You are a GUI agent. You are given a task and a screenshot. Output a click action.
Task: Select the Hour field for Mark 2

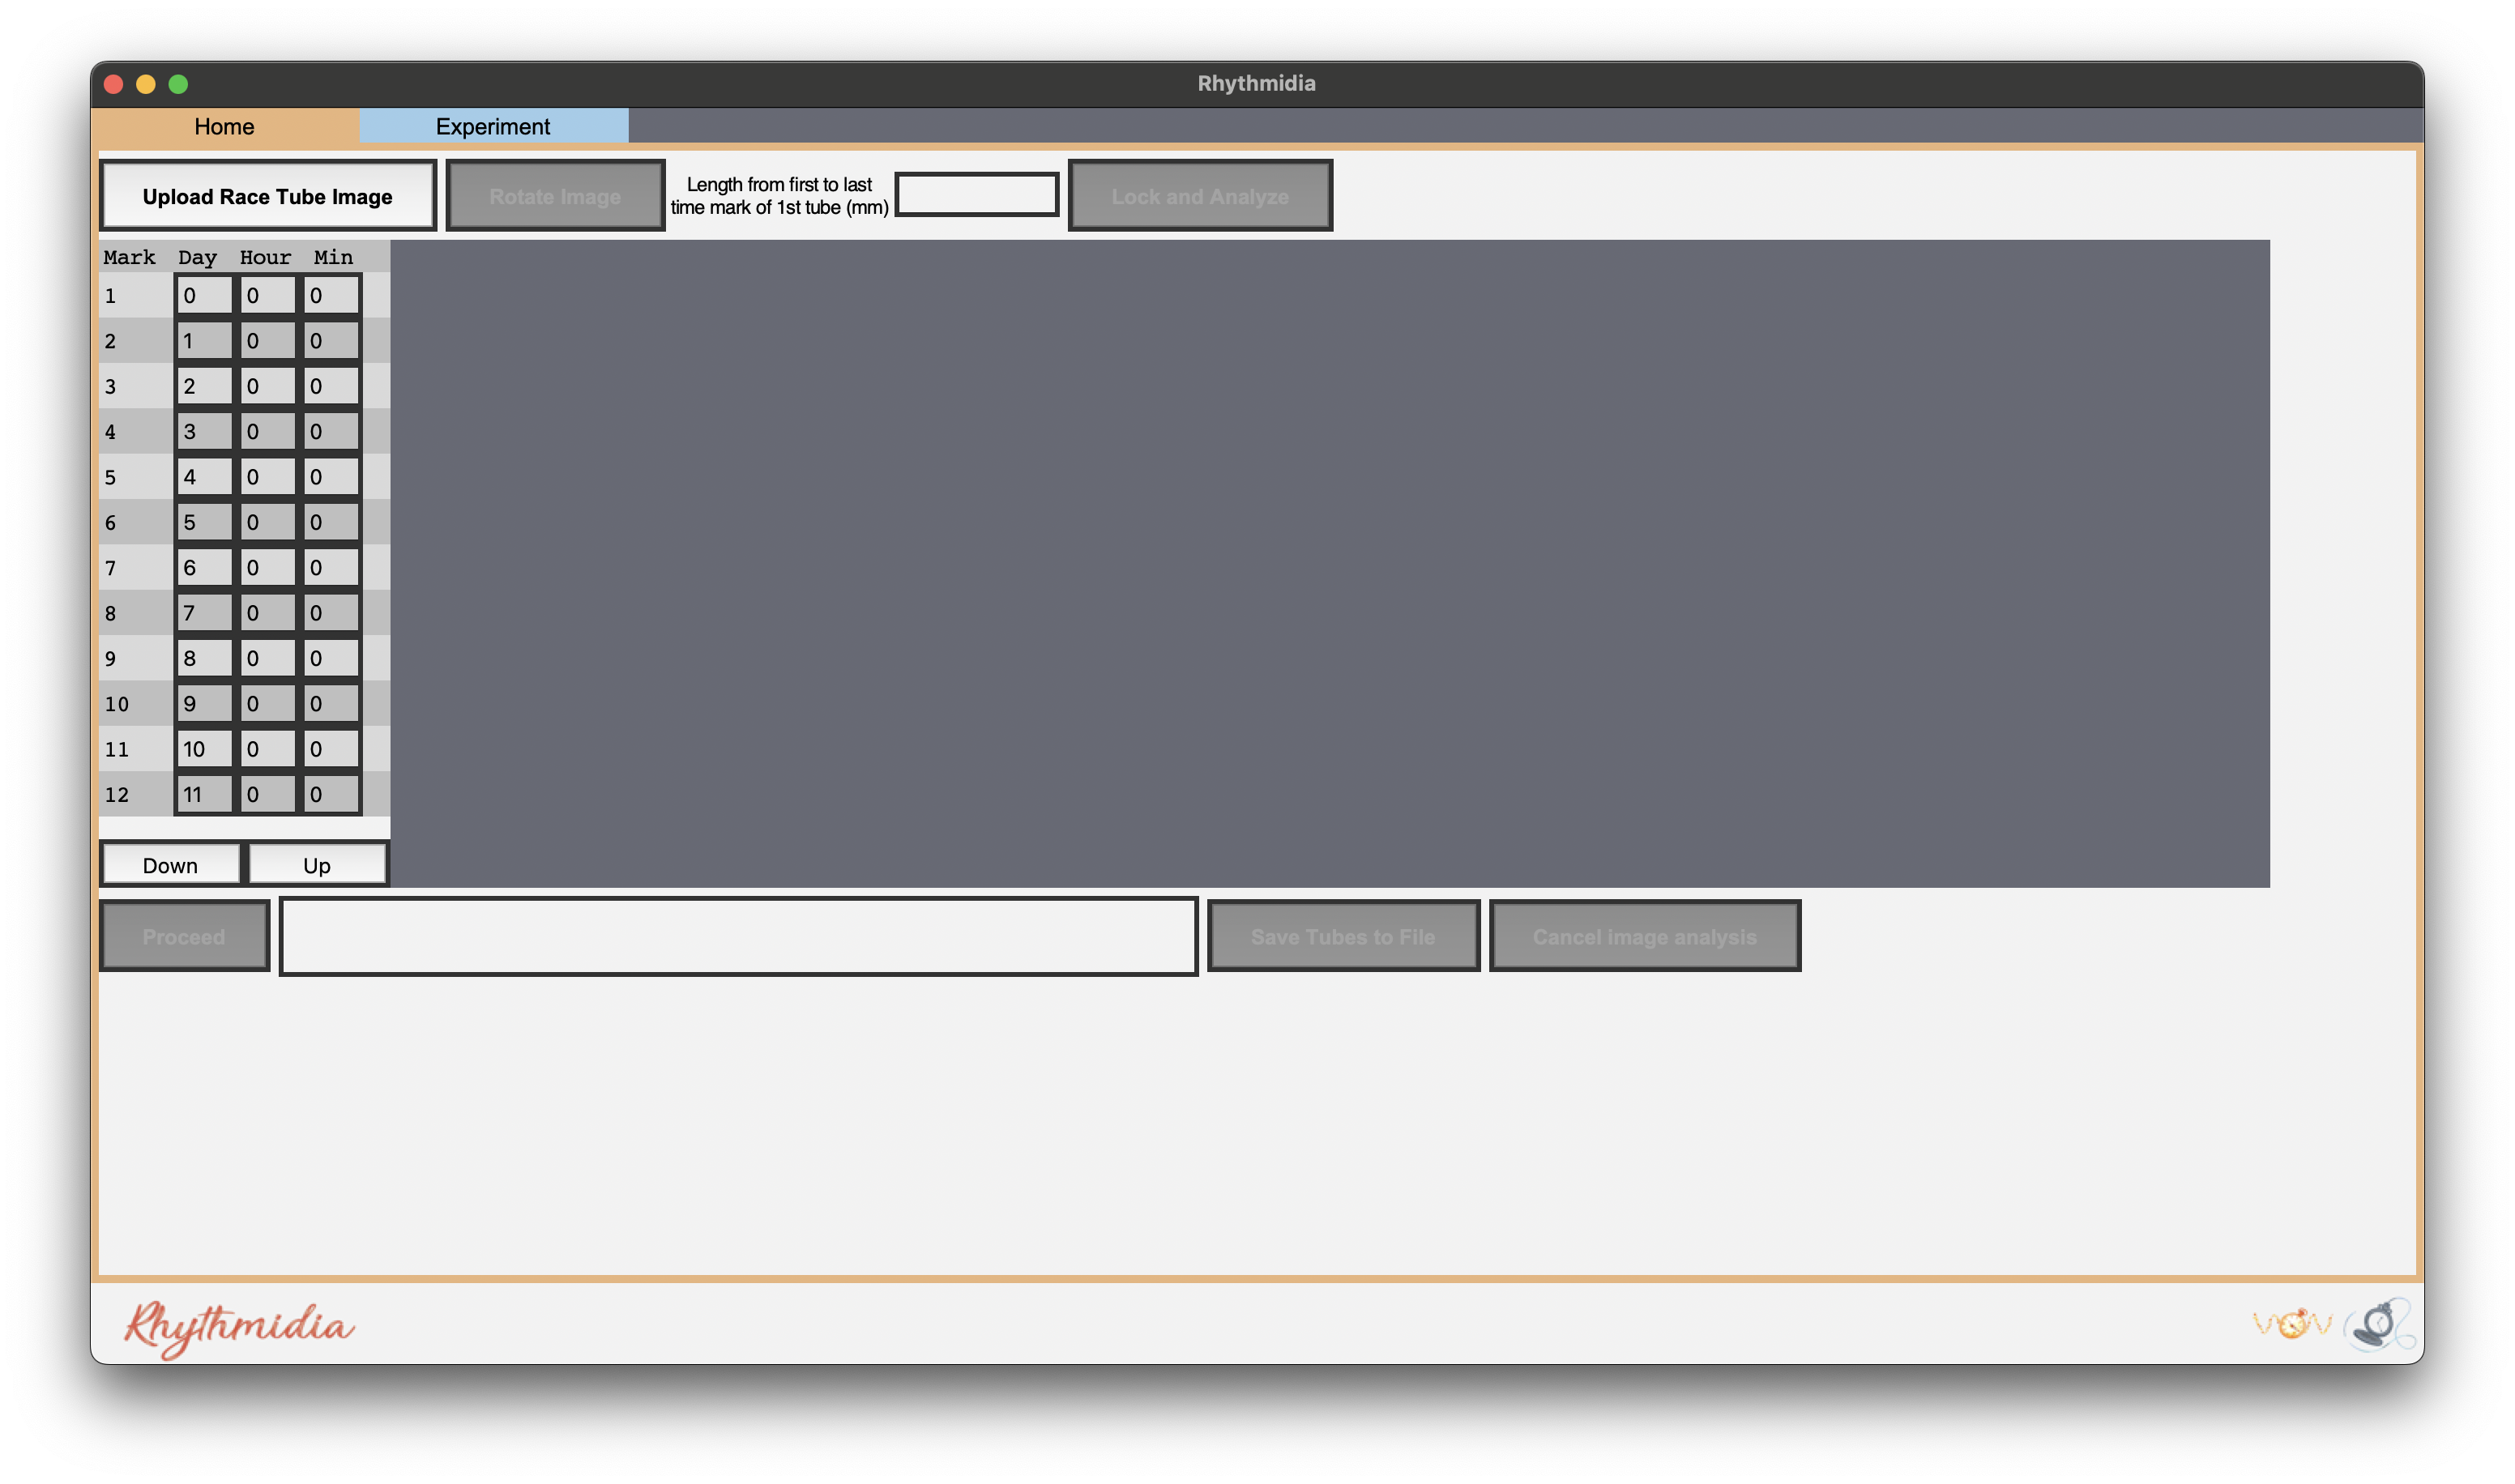tap(267, 340)
